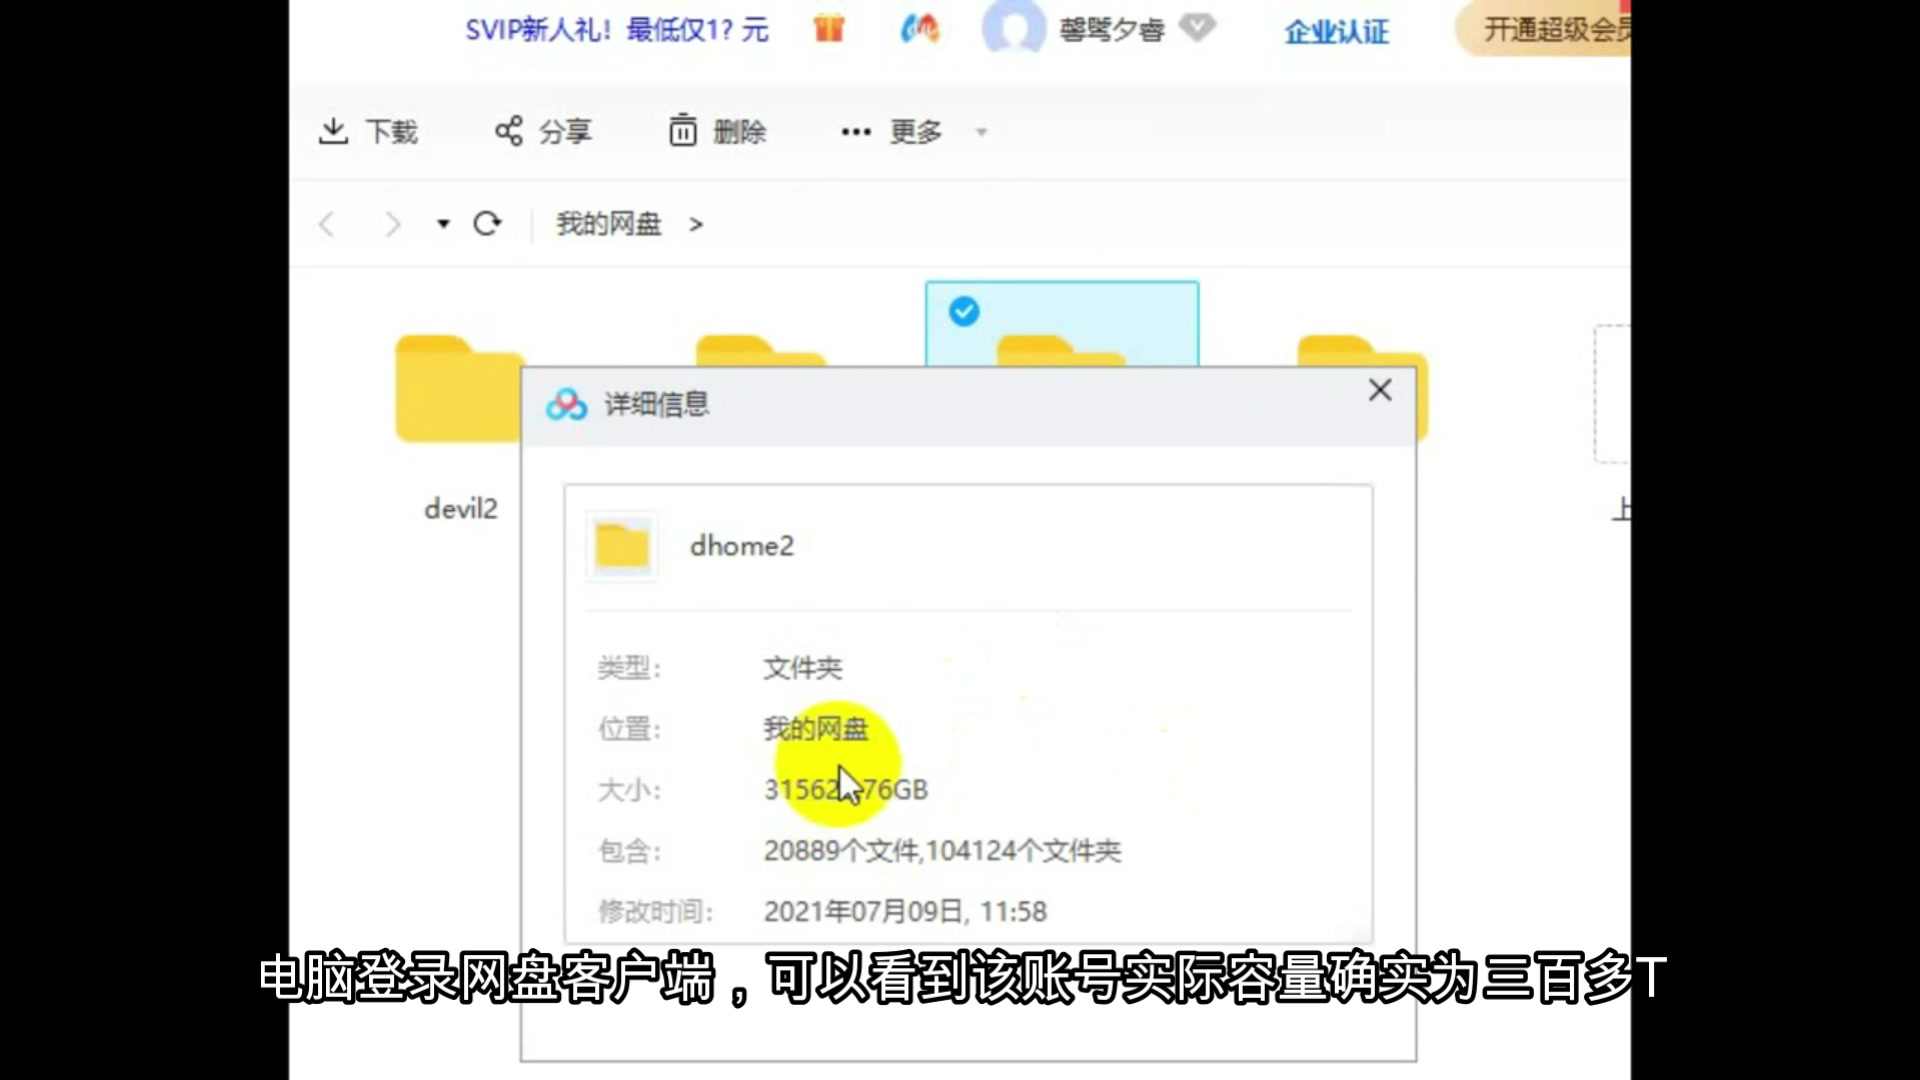Click the colorful promo icon beside the gift
The height and width of the screenshot is (1080, 1920).
tap(920, 29)
